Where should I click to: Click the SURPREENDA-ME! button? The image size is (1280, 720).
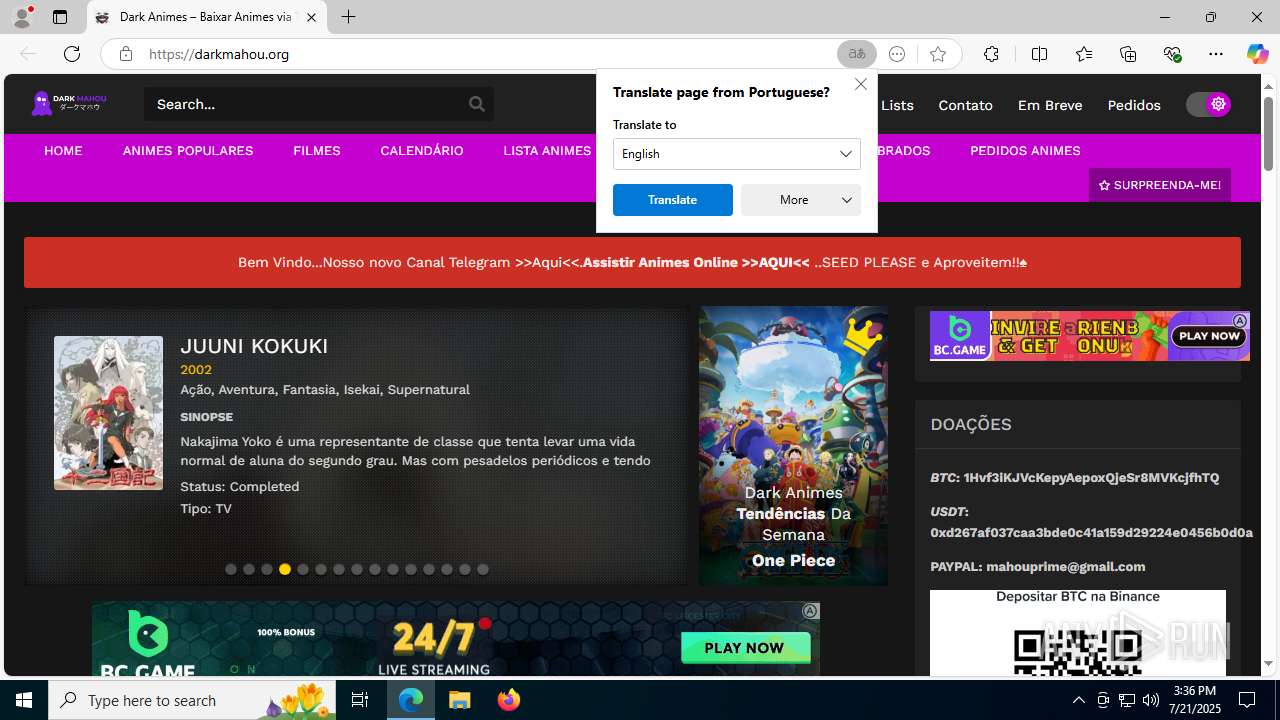[1160, 185]
